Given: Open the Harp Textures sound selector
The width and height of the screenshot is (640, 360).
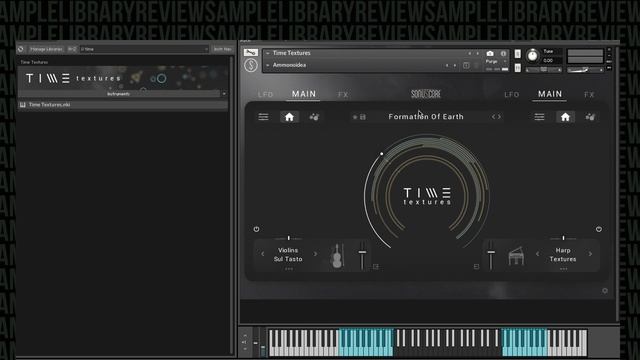Looking at the screenshot, I should pyautogui.click(x=563, y=254).
